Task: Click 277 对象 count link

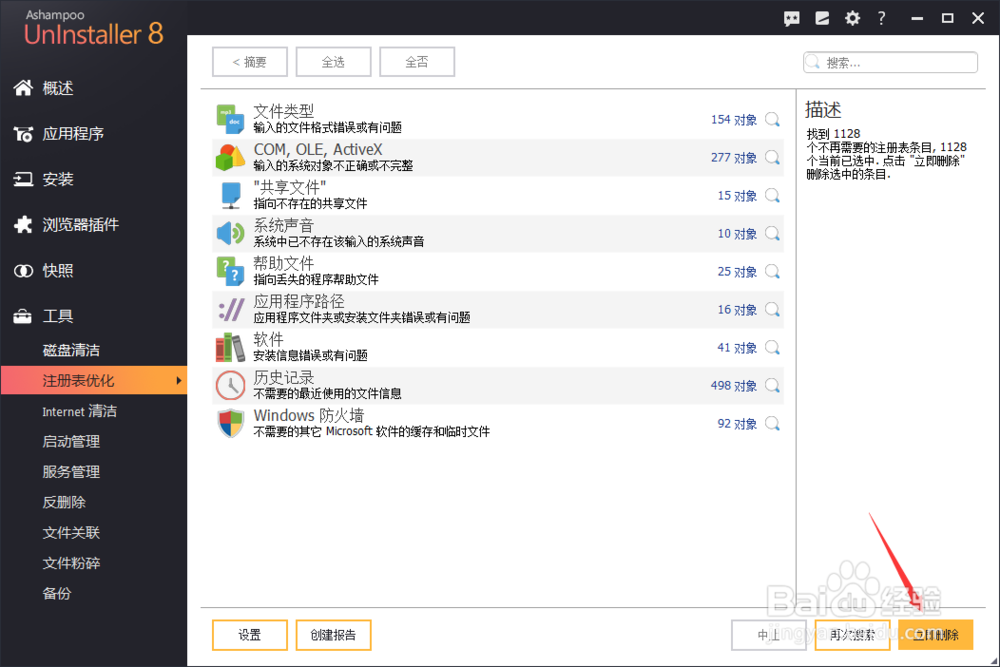Action: [x=733, y=158]
